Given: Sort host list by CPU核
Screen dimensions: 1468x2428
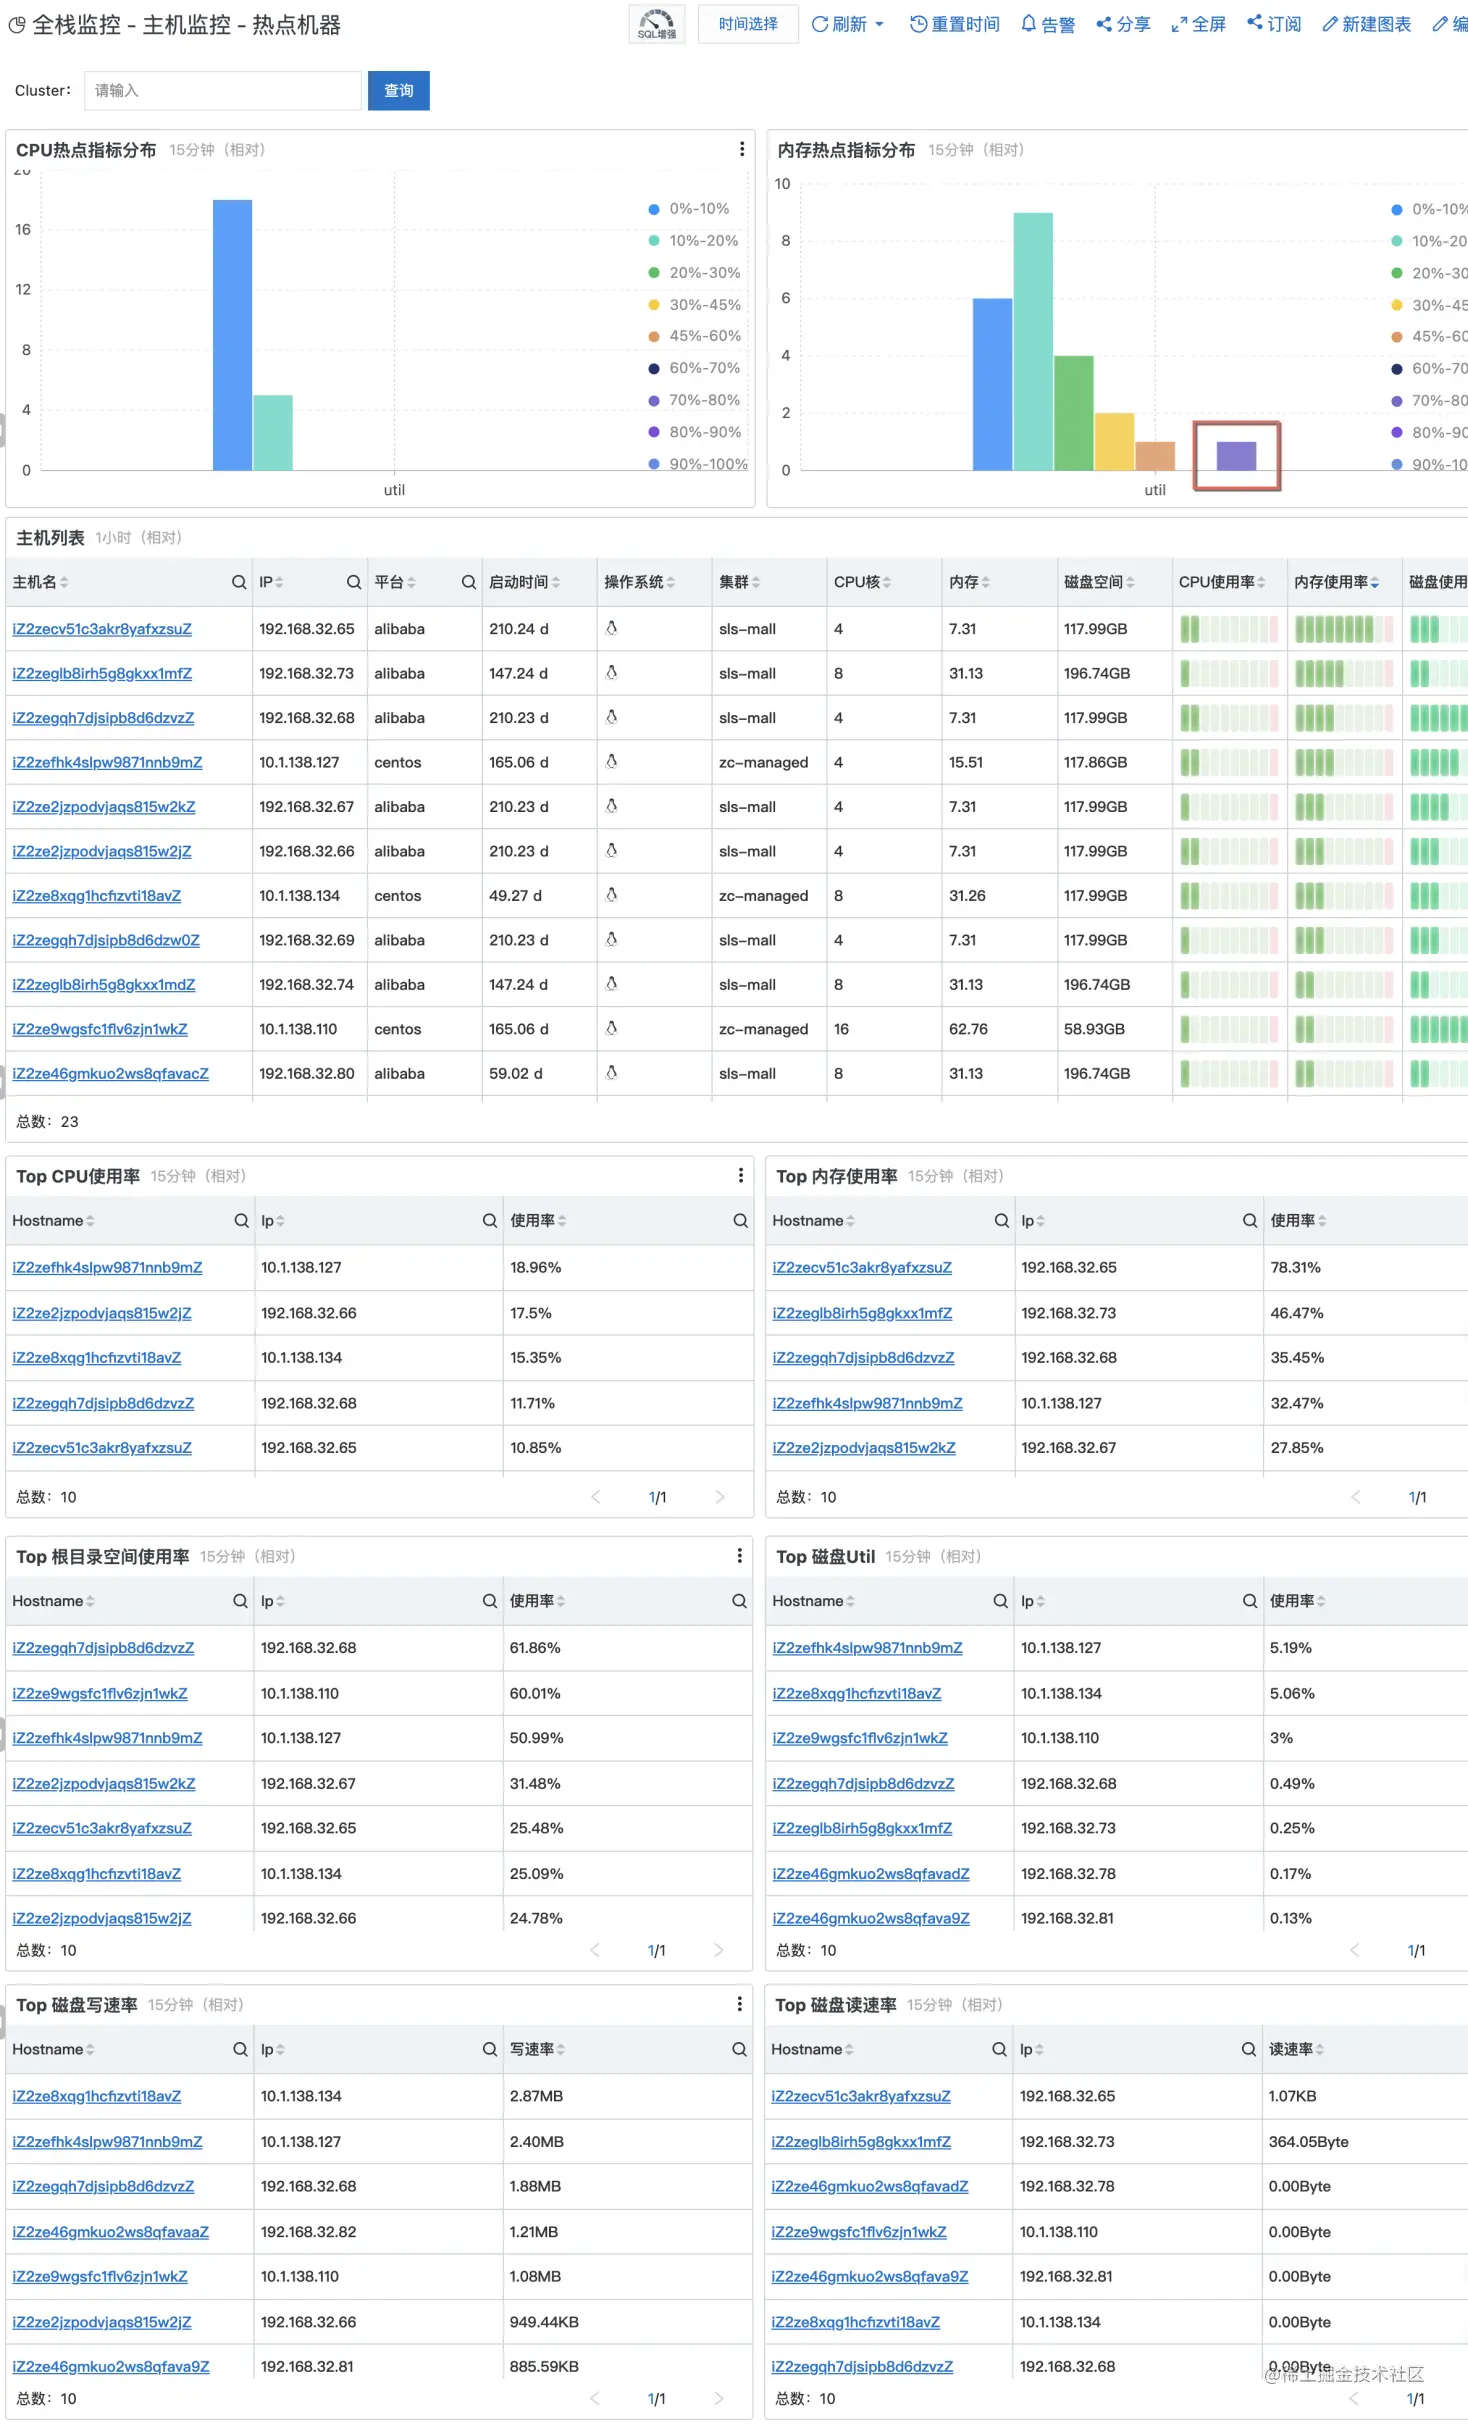Looking at the screenshot, I should 887,582.
